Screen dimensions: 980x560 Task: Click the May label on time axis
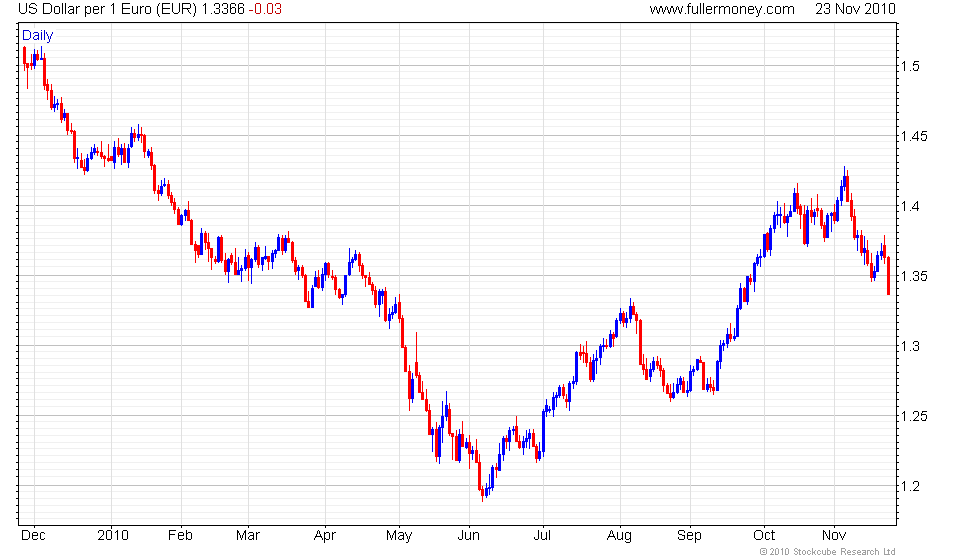coord(399,536)
